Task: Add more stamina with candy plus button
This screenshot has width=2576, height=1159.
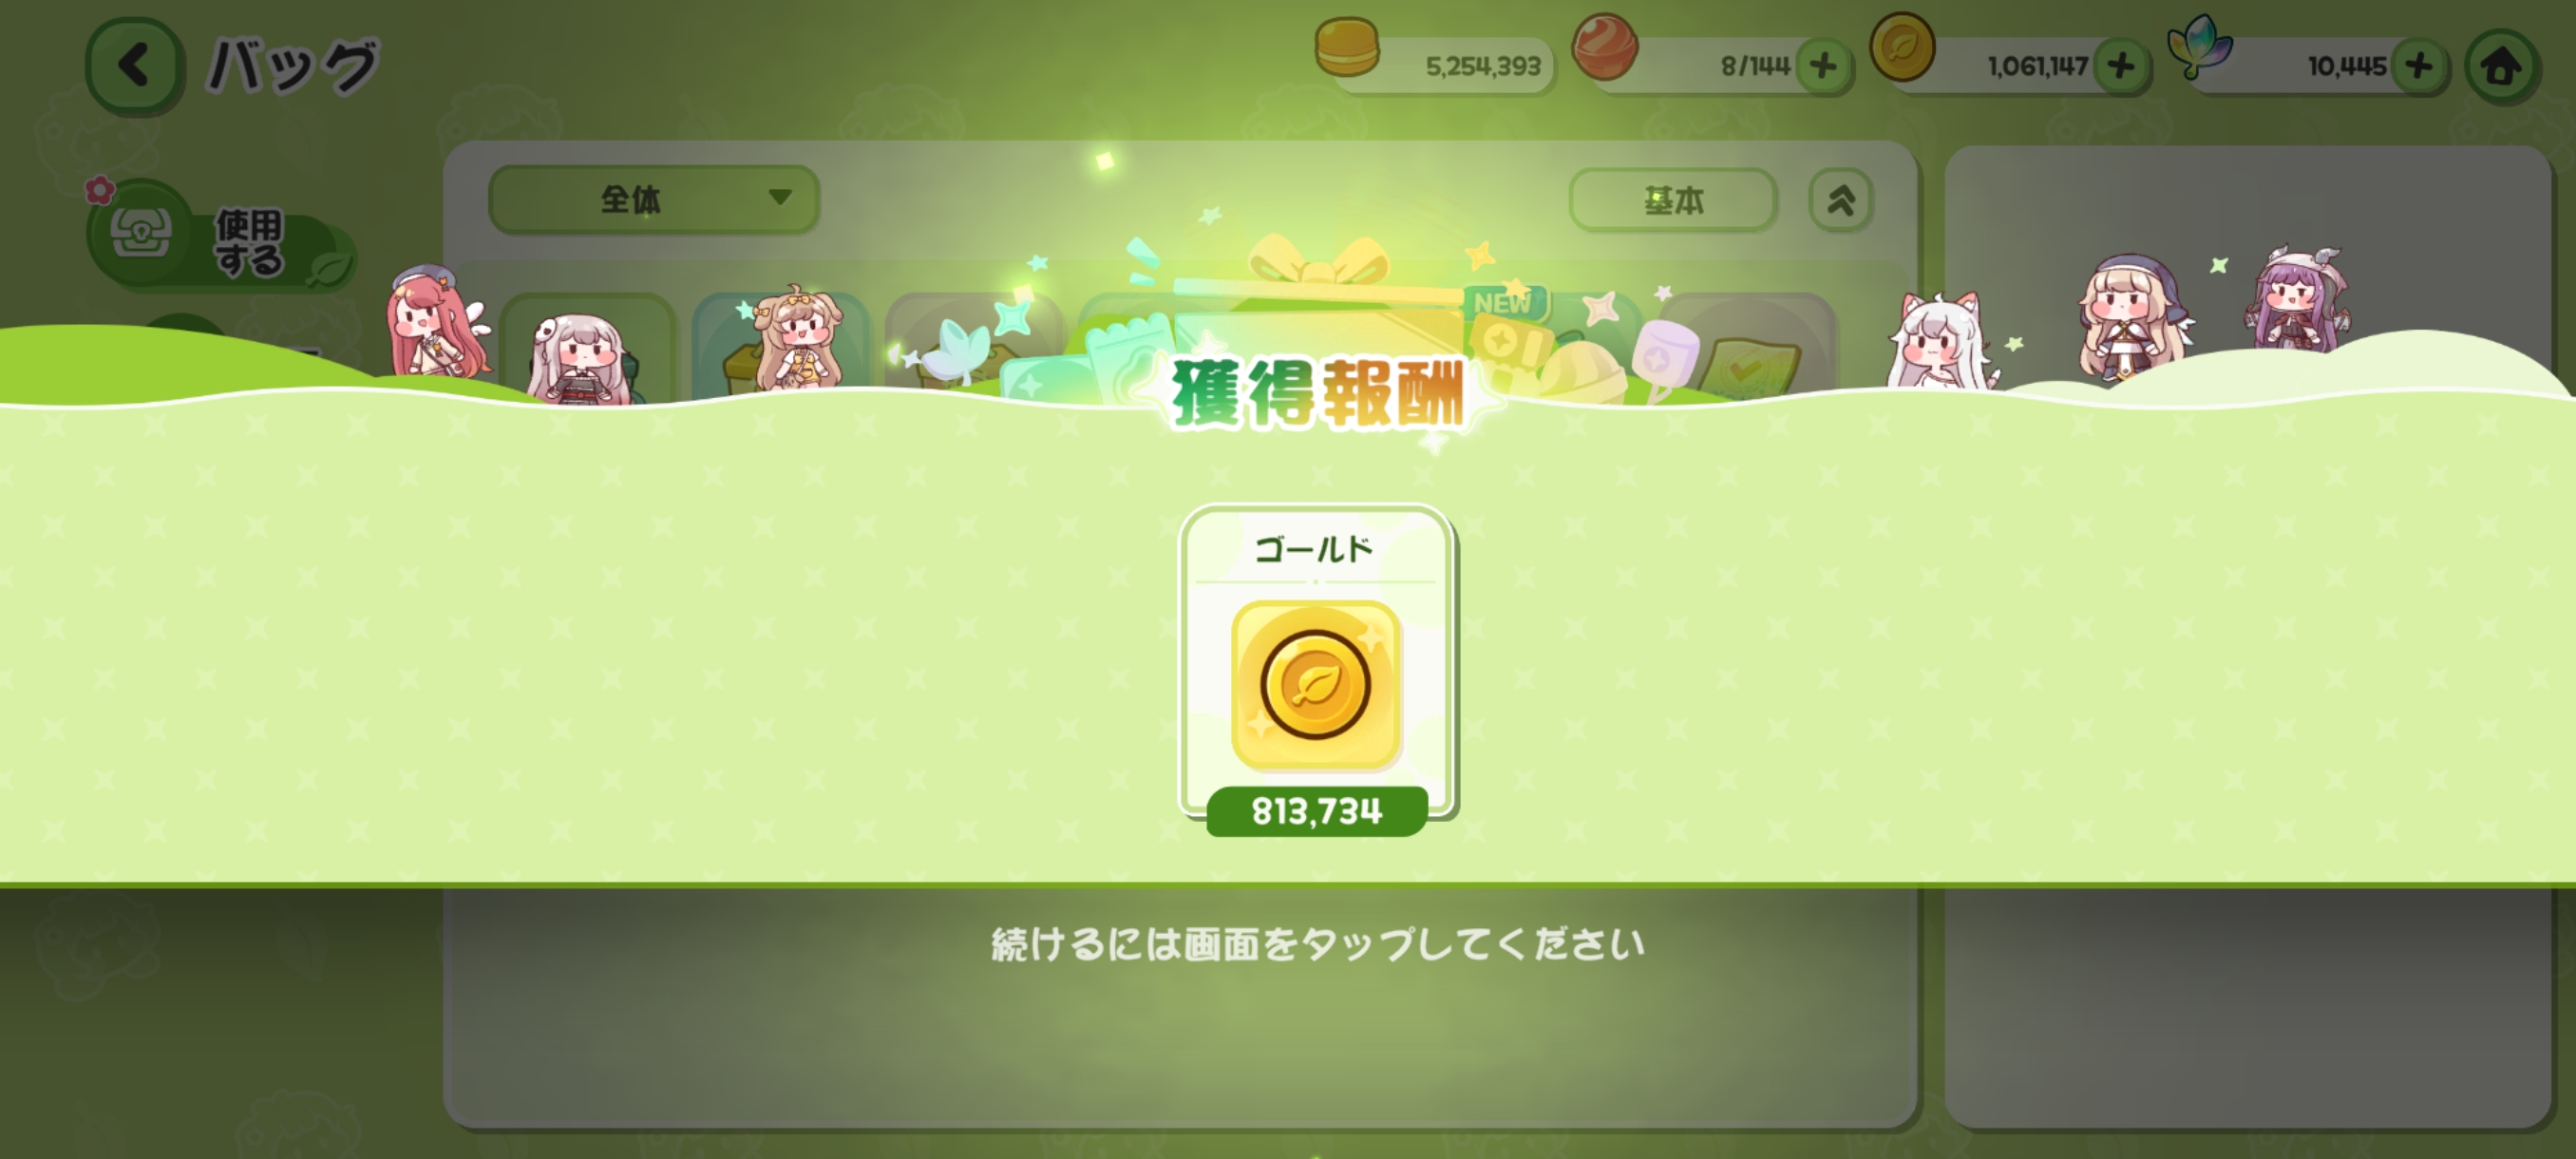Action: coord(1824,66)
